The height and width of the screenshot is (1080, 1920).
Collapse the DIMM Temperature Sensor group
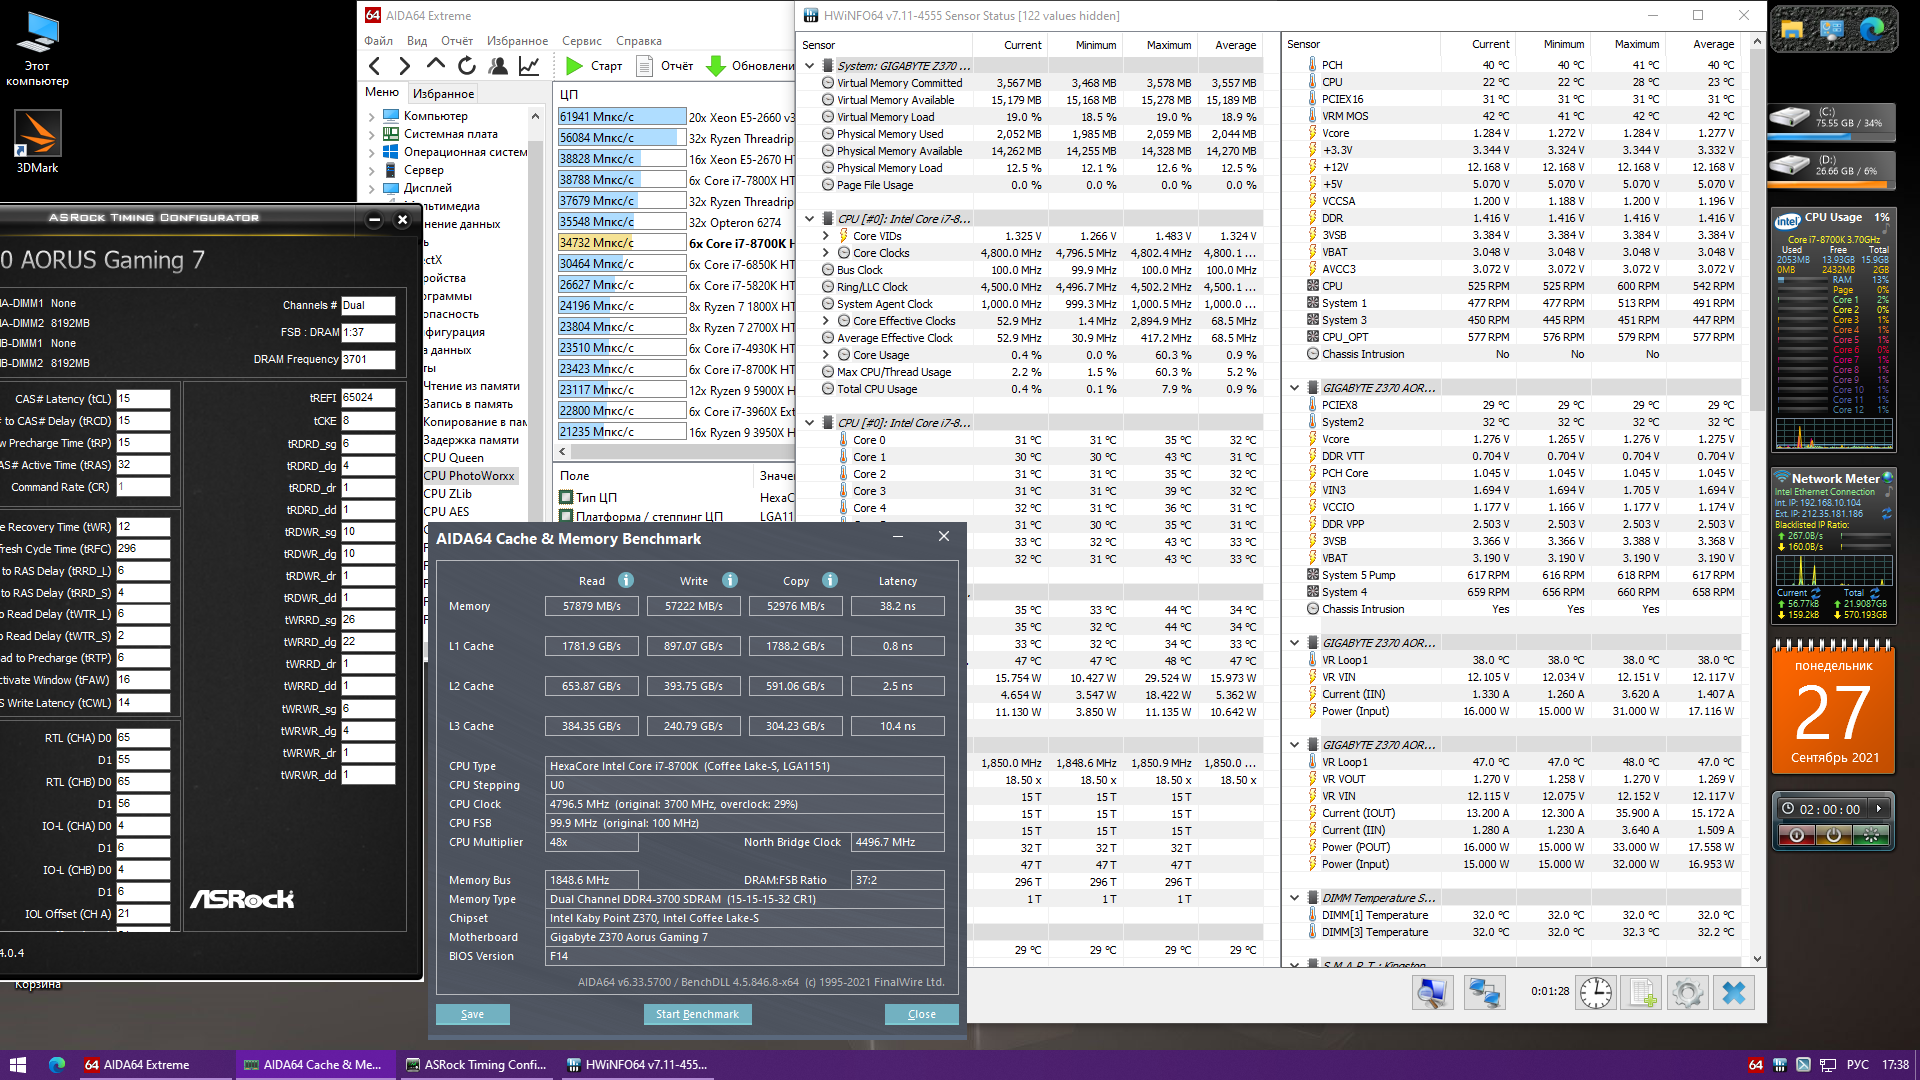[1294, 898]
